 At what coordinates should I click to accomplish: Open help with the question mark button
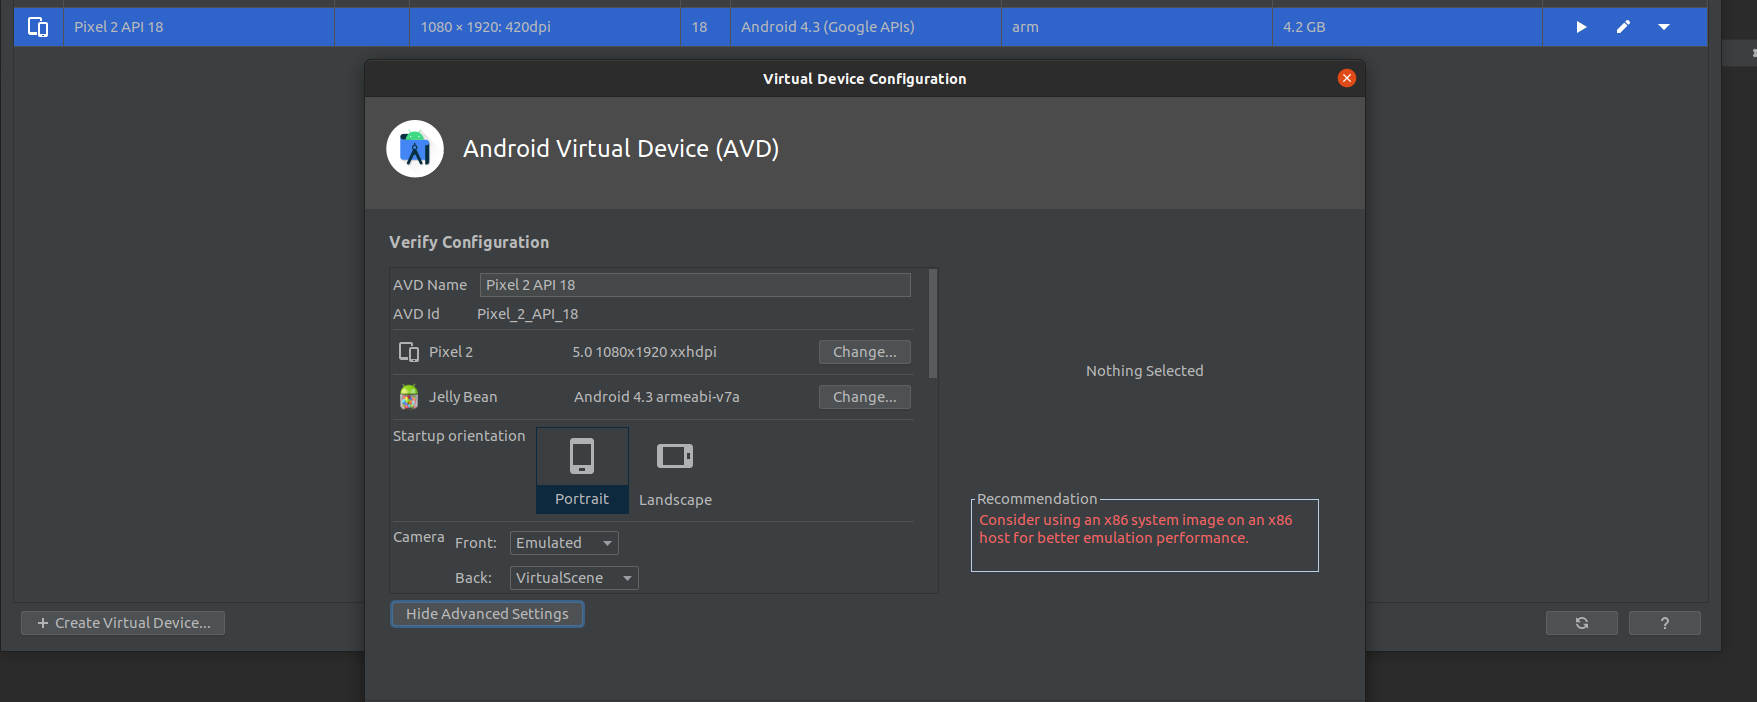1665,623
